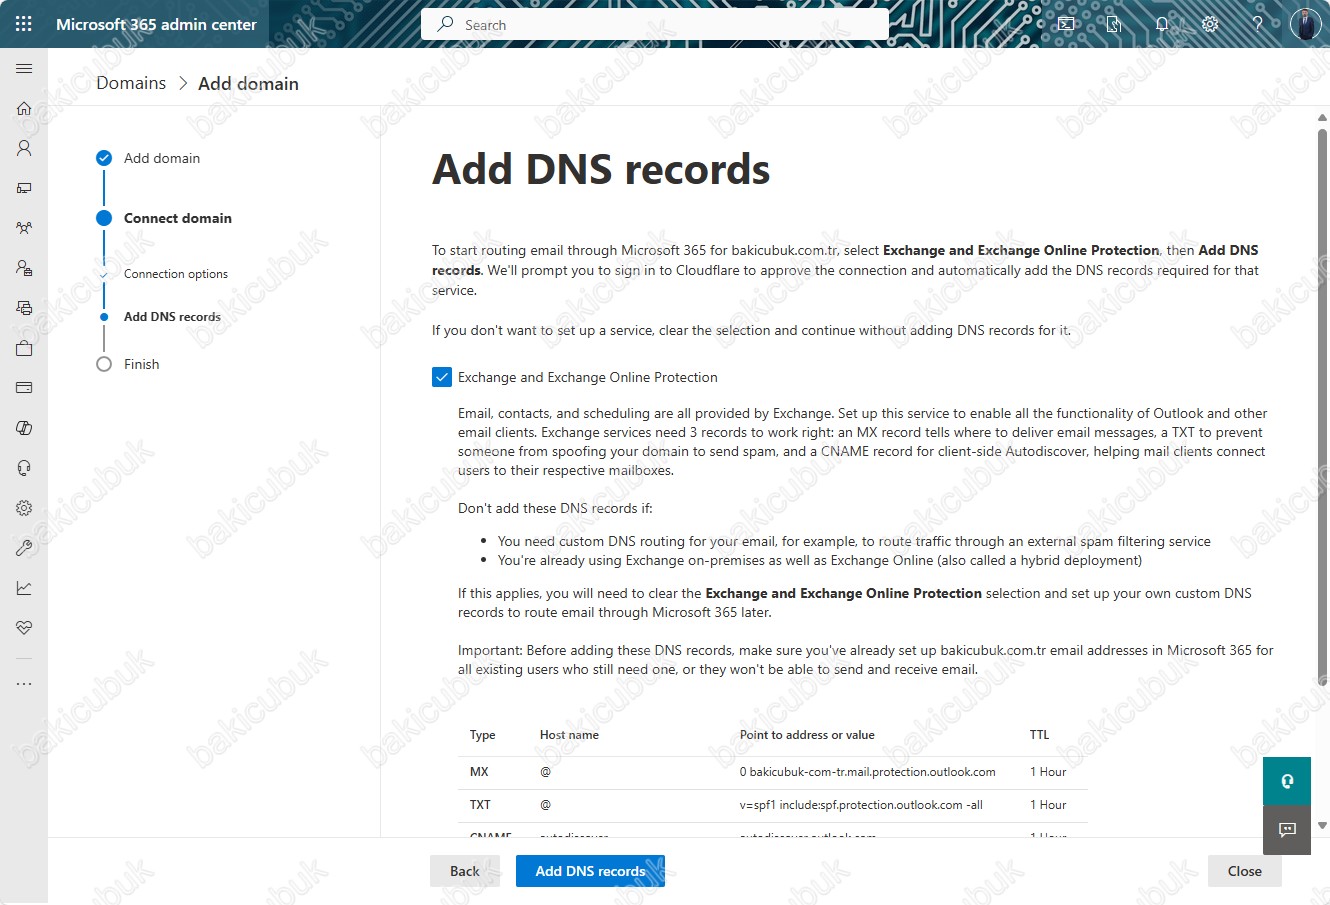Open Users from the sidebar person icon
This screenshot has height=905, width=1330.
[x=24, y=148]
